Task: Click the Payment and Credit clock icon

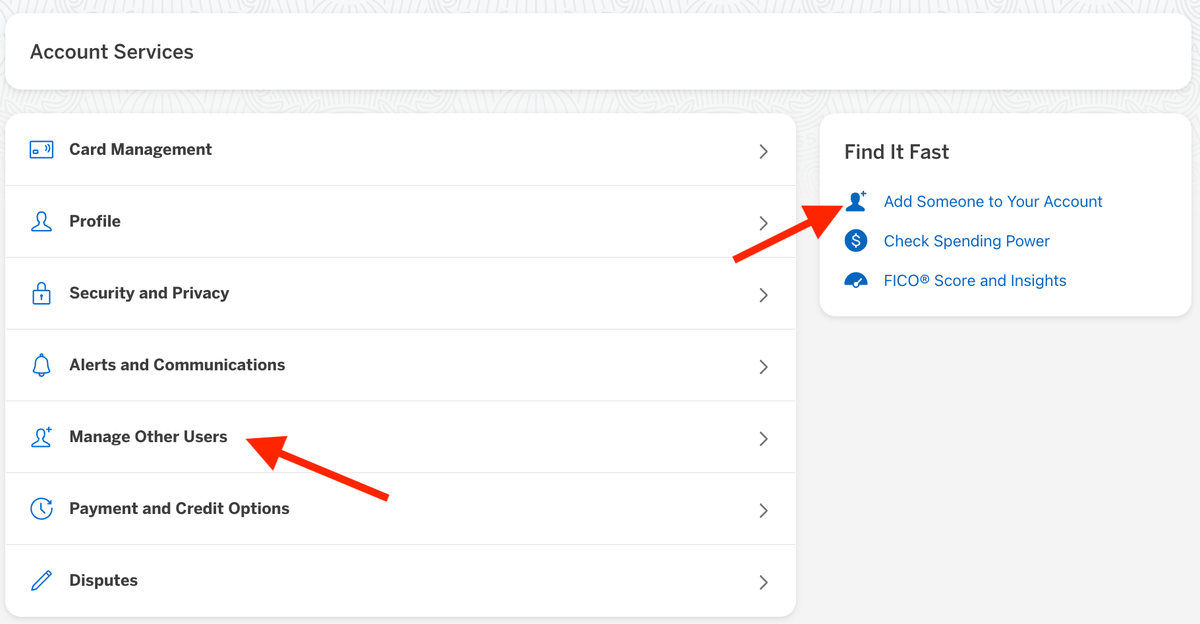Action: [x=41, y=509]
